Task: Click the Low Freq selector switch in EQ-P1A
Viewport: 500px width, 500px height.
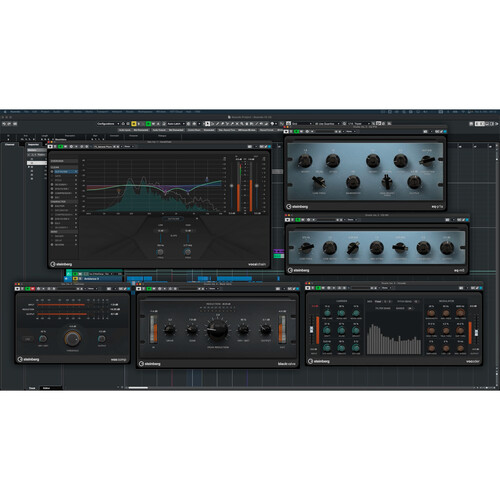Action: [x=319, y=182]
